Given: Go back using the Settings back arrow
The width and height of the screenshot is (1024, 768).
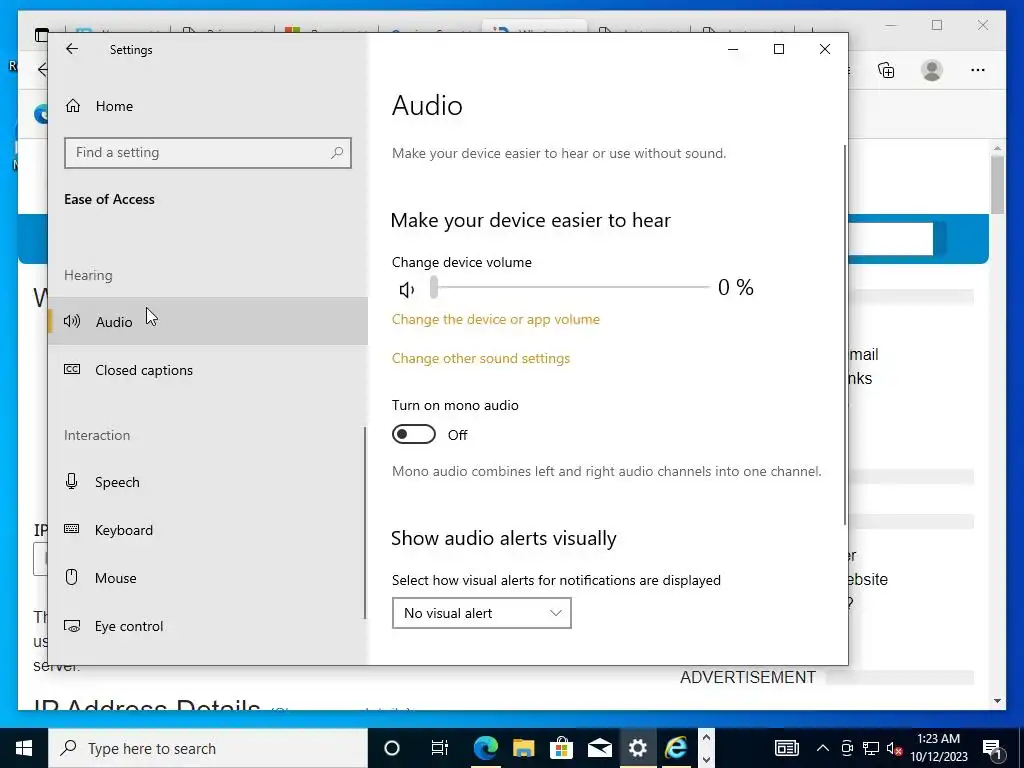Looking at the screenshot, I should [72, 49].
